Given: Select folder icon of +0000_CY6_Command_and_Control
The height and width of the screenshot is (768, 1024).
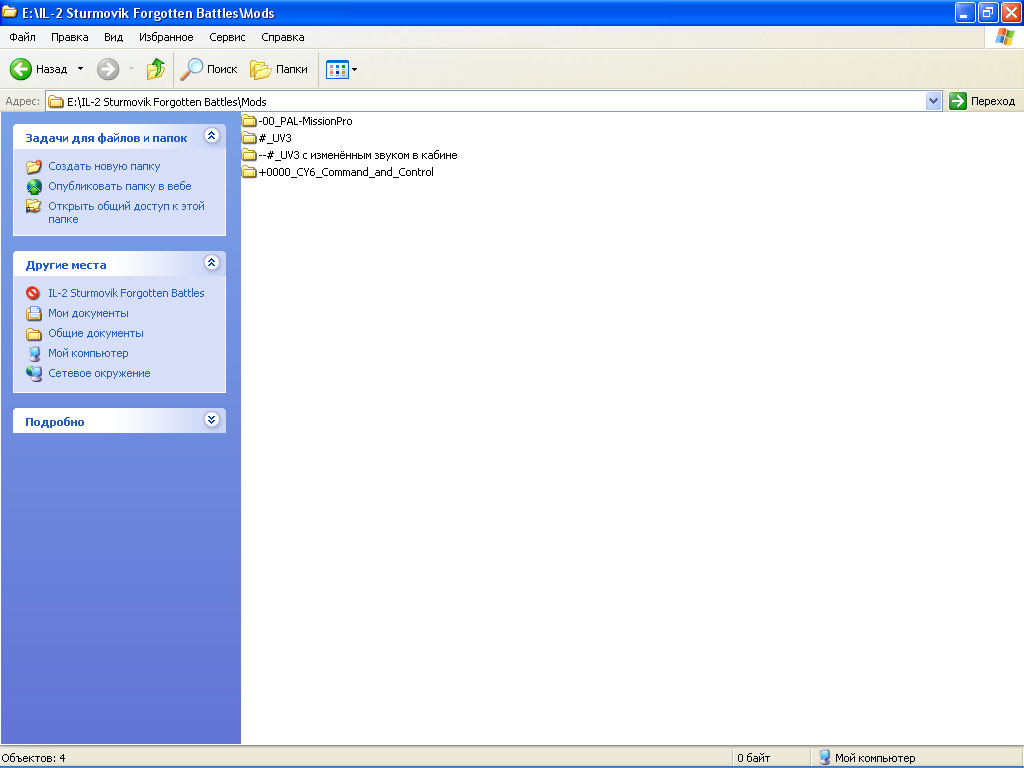Looking at the screenshot, I should pos(249,172).
